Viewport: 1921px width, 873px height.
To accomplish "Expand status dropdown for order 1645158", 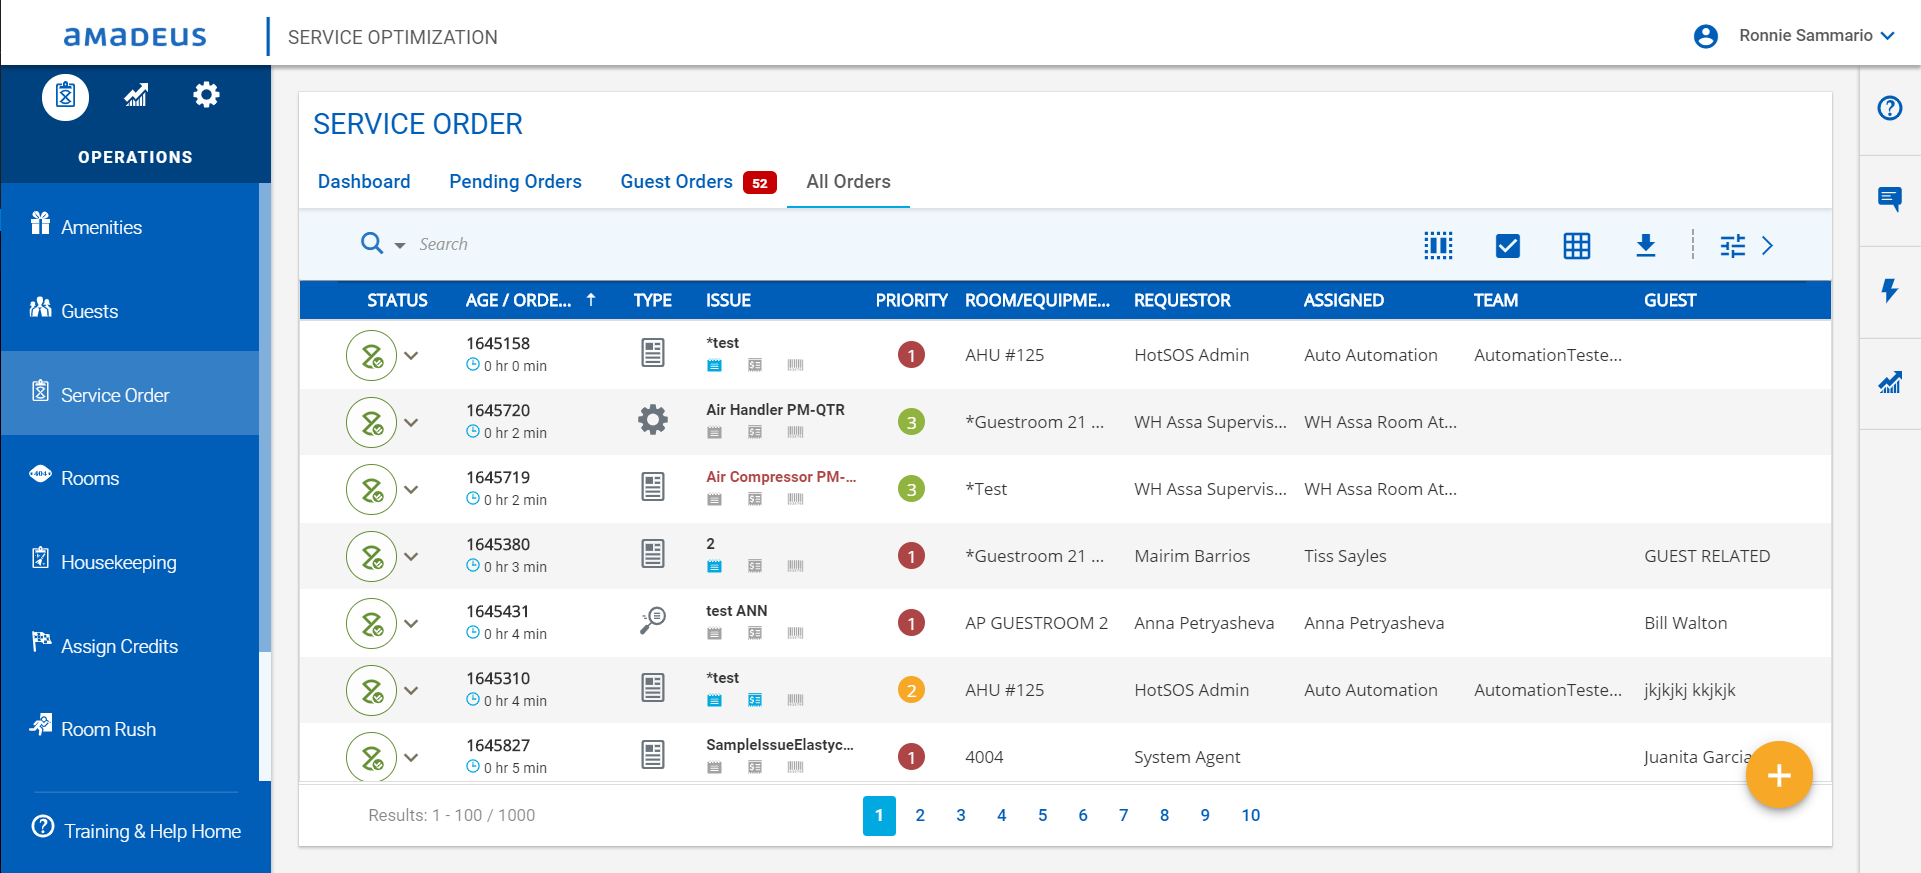I will click(411, 355).
